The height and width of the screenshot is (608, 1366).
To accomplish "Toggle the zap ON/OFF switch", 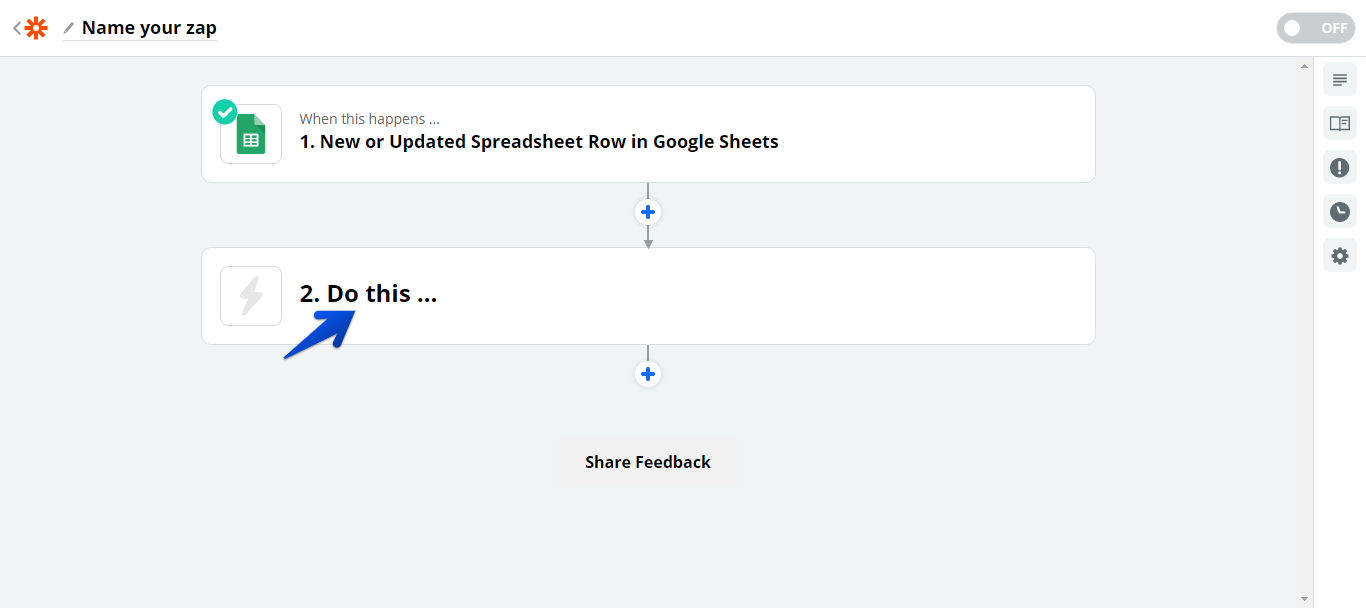I will [1315, 28].
